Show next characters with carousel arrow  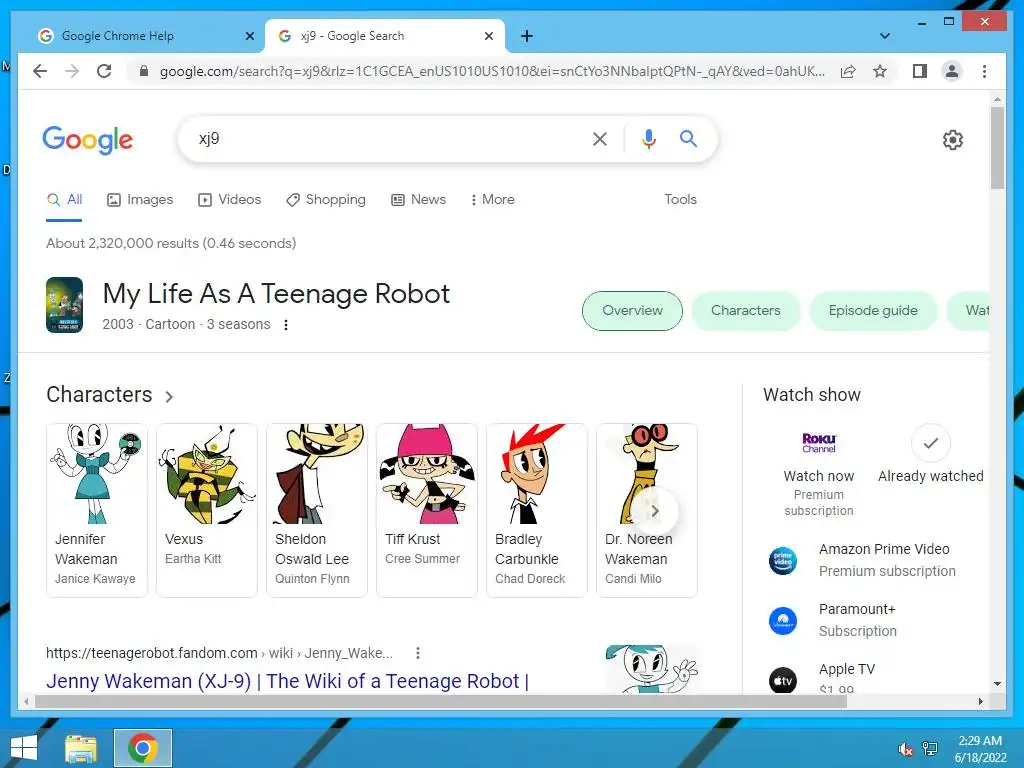(654, 511)
